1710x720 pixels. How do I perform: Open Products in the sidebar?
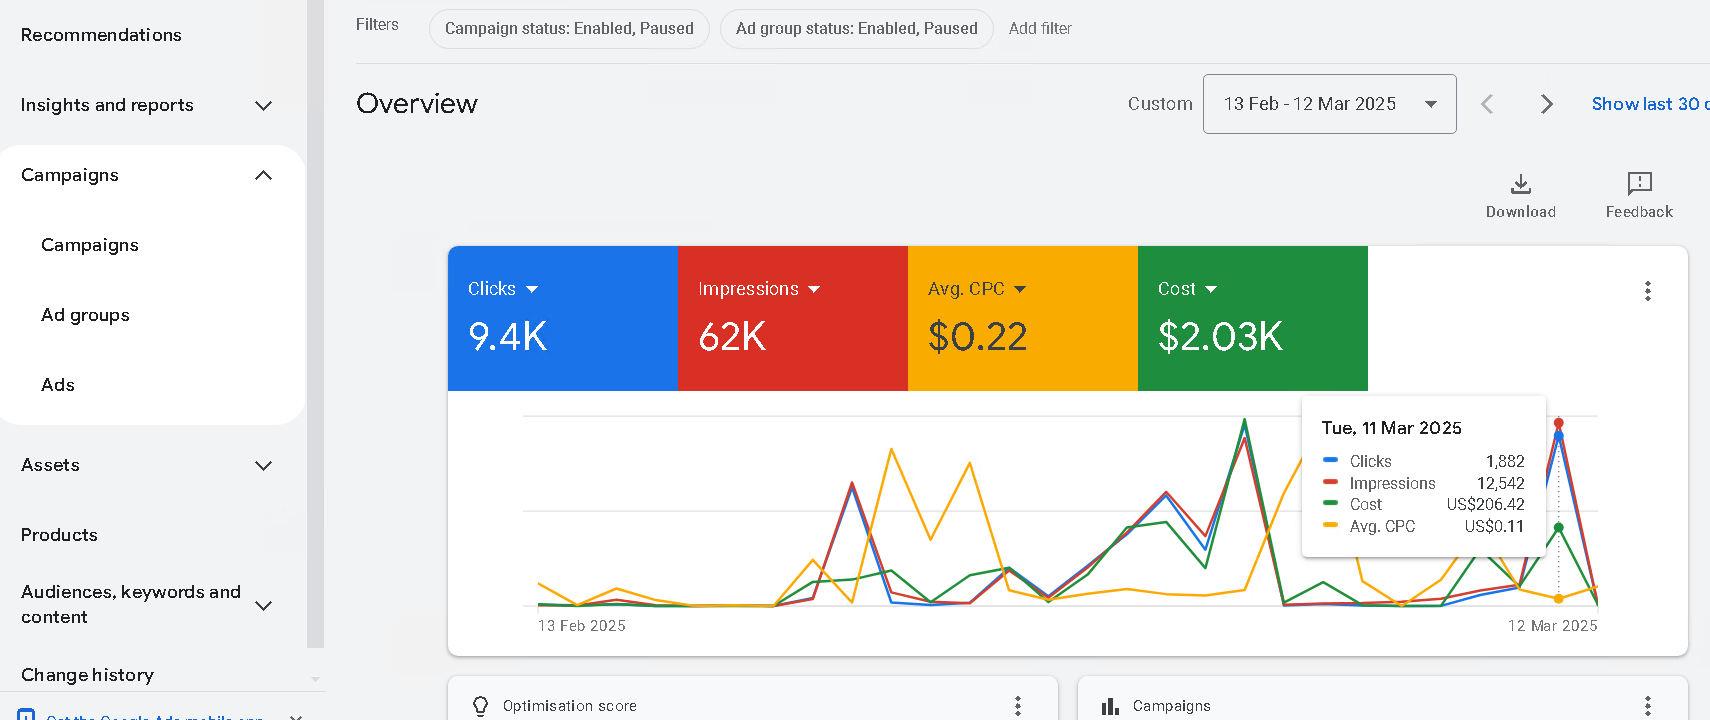click(x=59, y=535)
